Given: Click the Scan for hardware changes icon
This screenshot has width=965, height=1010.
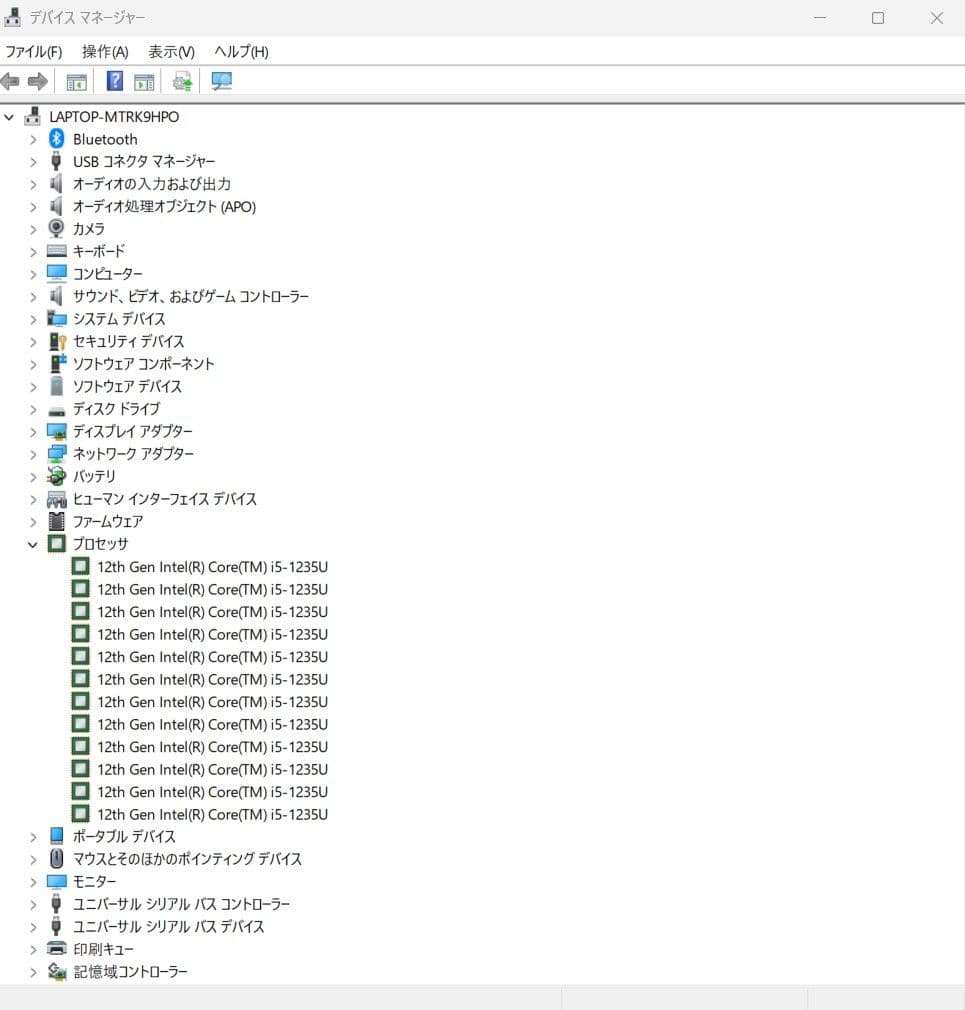Looking at the screenshot, I should [x=182, y=81].
